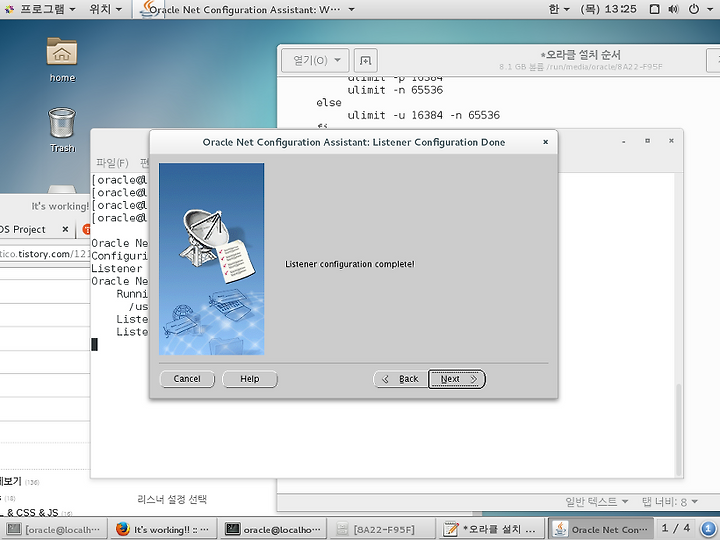The image size is (720, 540).
Task: Cancel the Oracle Net Configuration Assistant
Action: click(187, 379)
